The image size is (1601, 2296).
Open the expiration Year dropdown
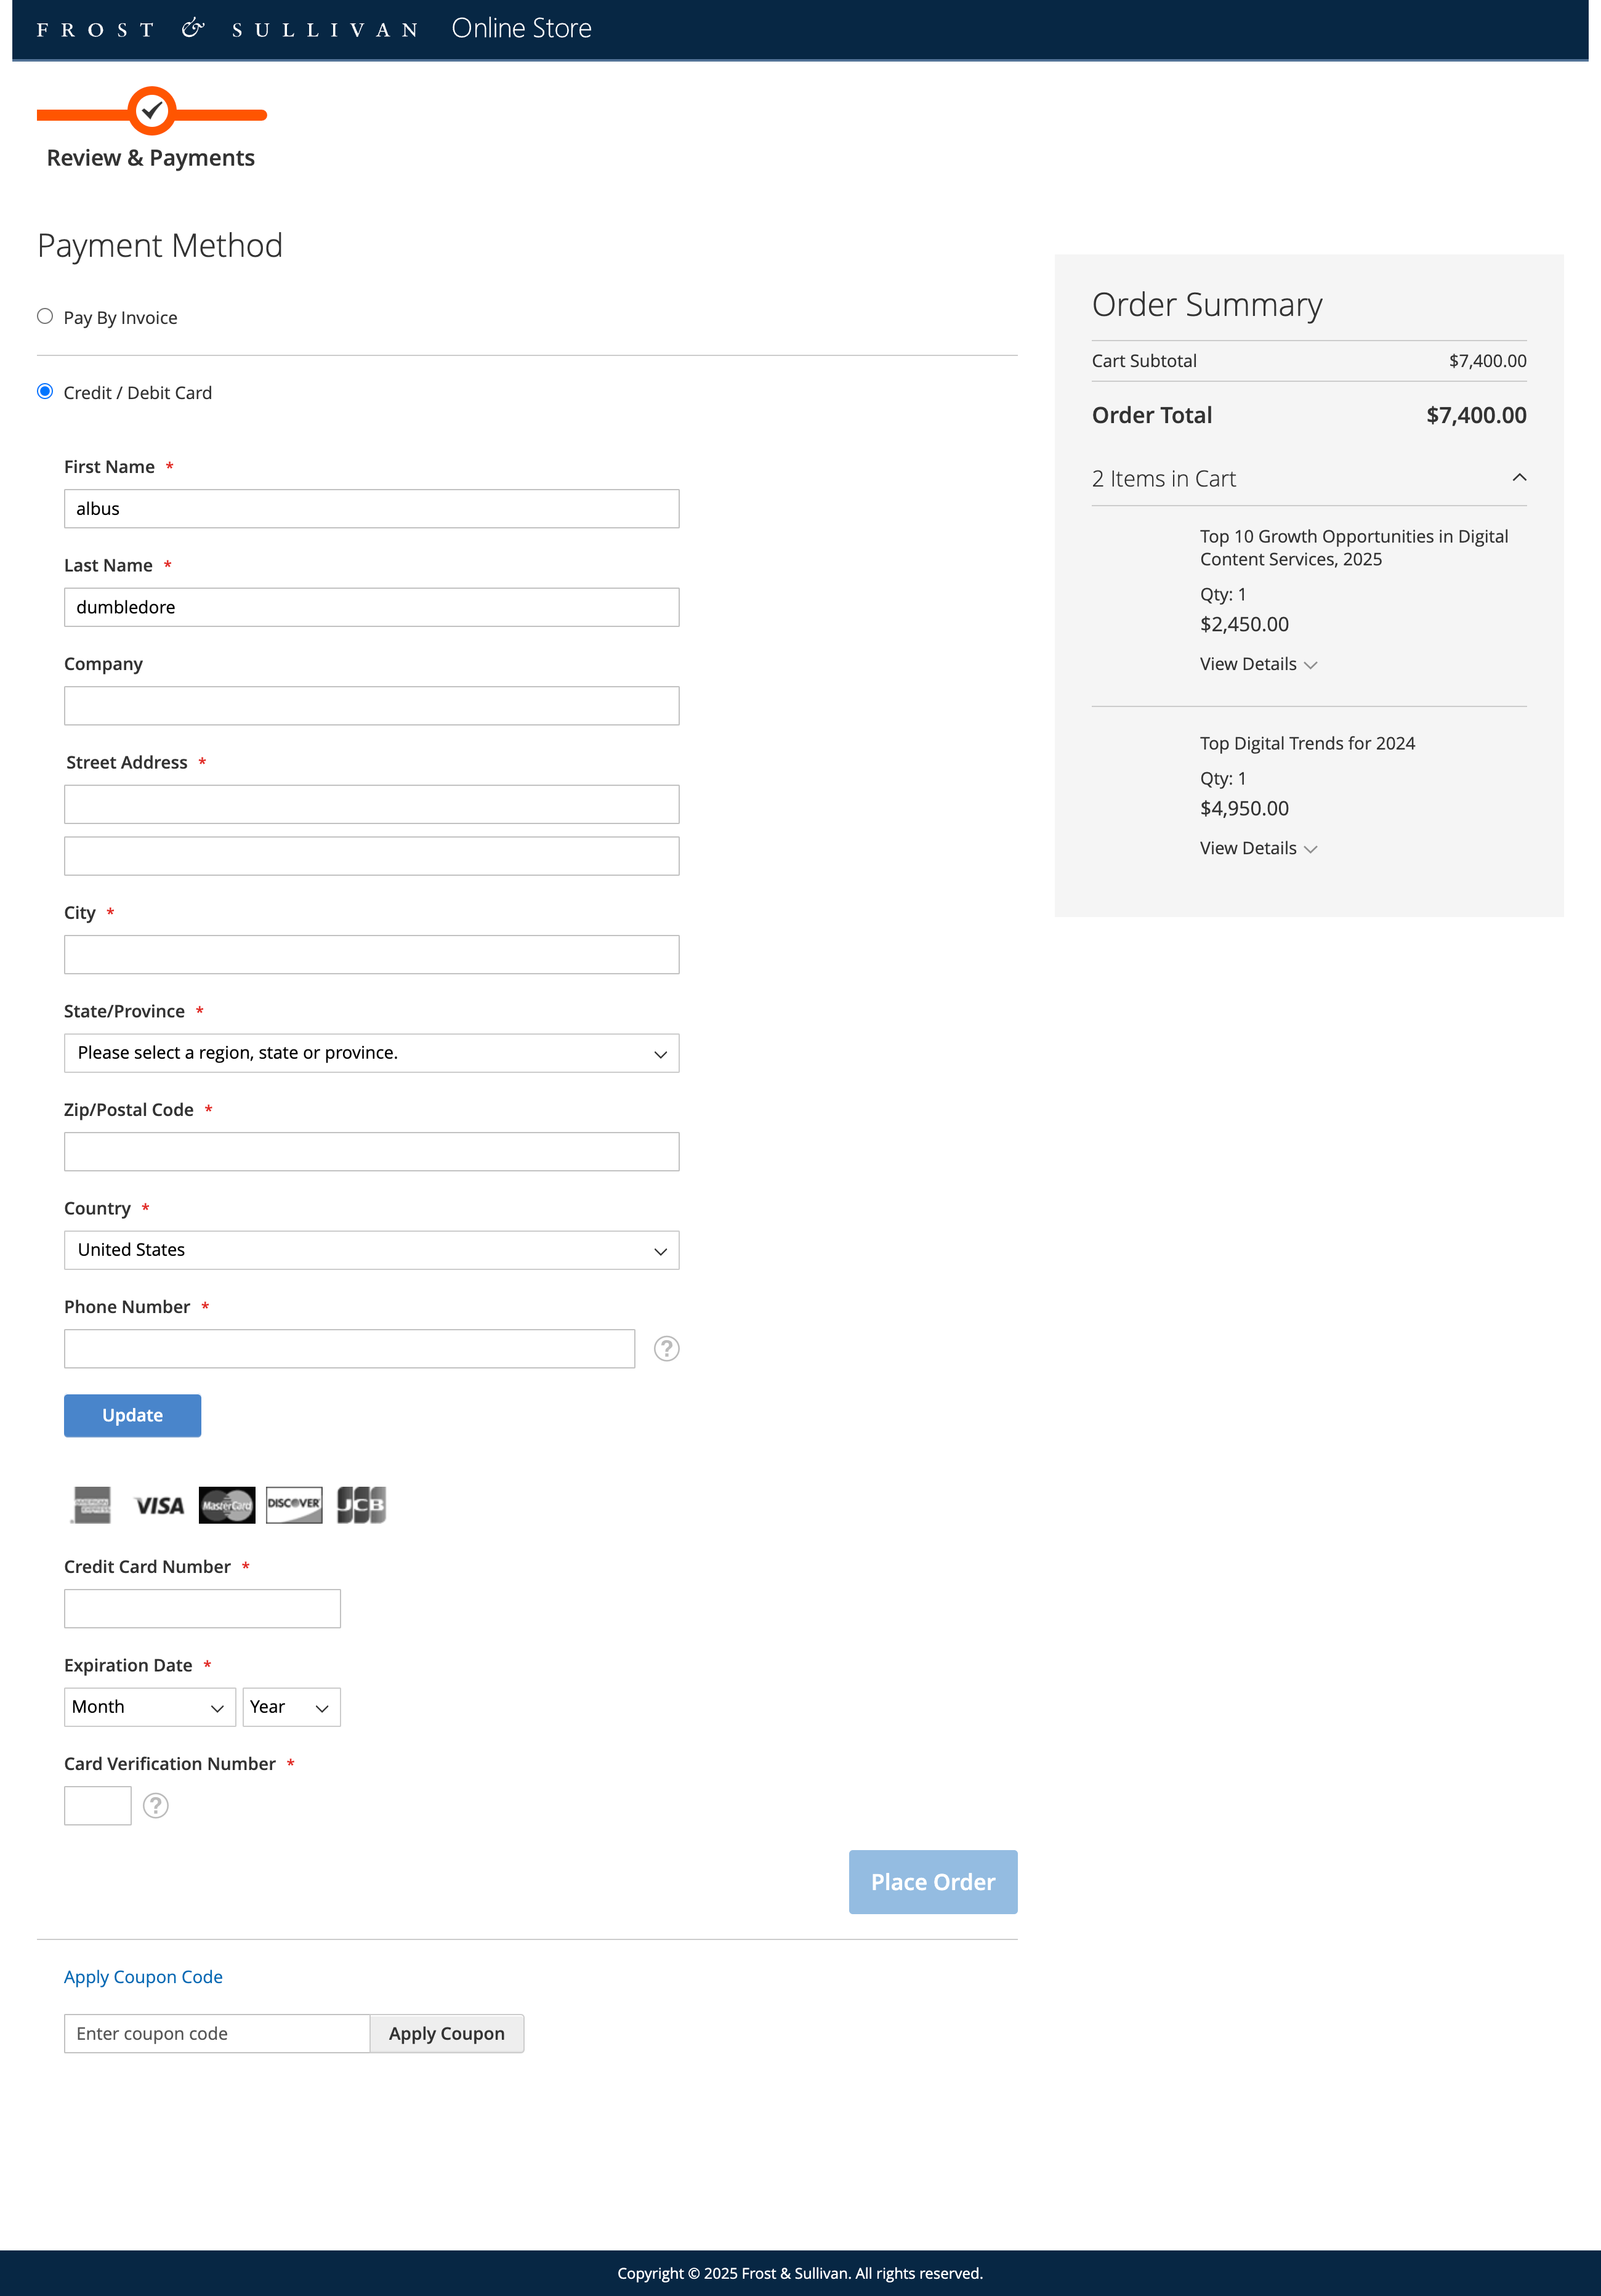[291, 1707]
